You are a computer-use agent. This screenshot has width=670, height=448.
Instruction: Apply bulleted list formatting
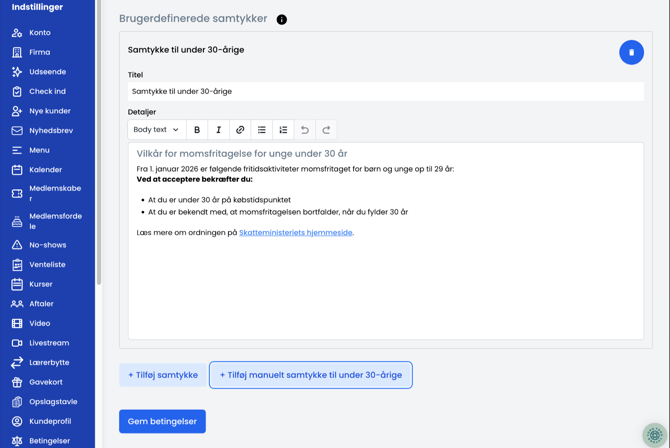[x=262, y=130]
